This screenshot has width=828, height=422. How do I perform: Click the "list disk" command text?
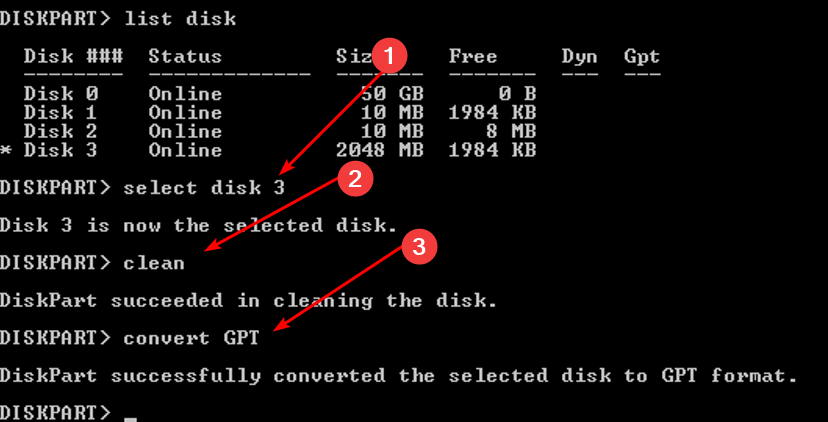(180, 18)
